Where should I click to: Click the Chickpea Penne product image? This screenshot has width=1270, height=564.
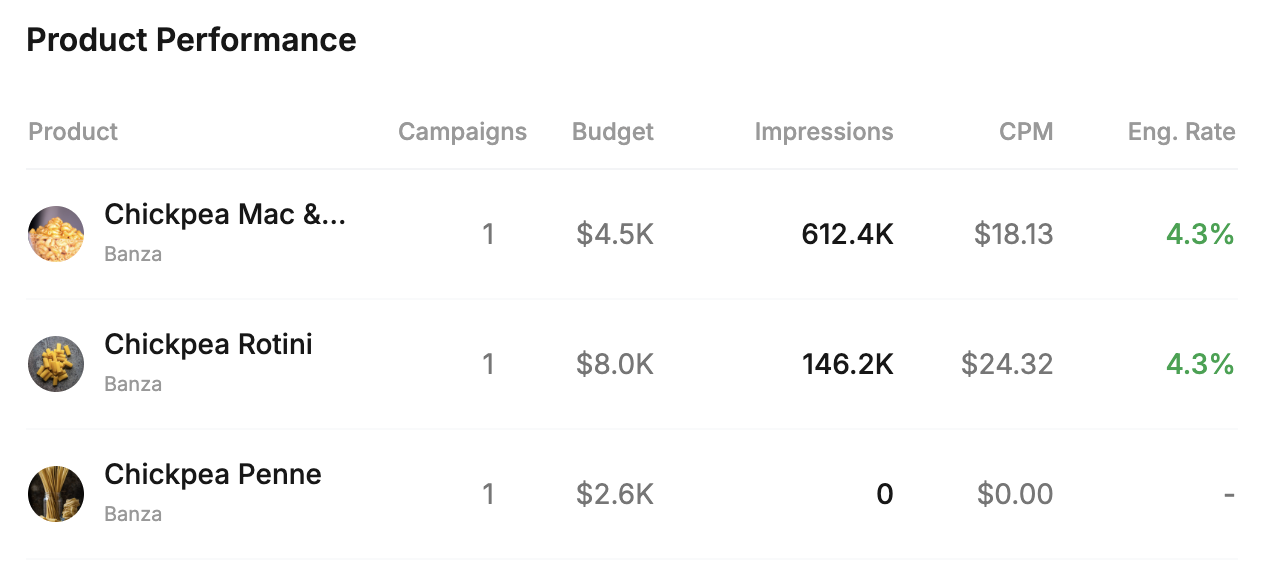(x=56, y=494)
